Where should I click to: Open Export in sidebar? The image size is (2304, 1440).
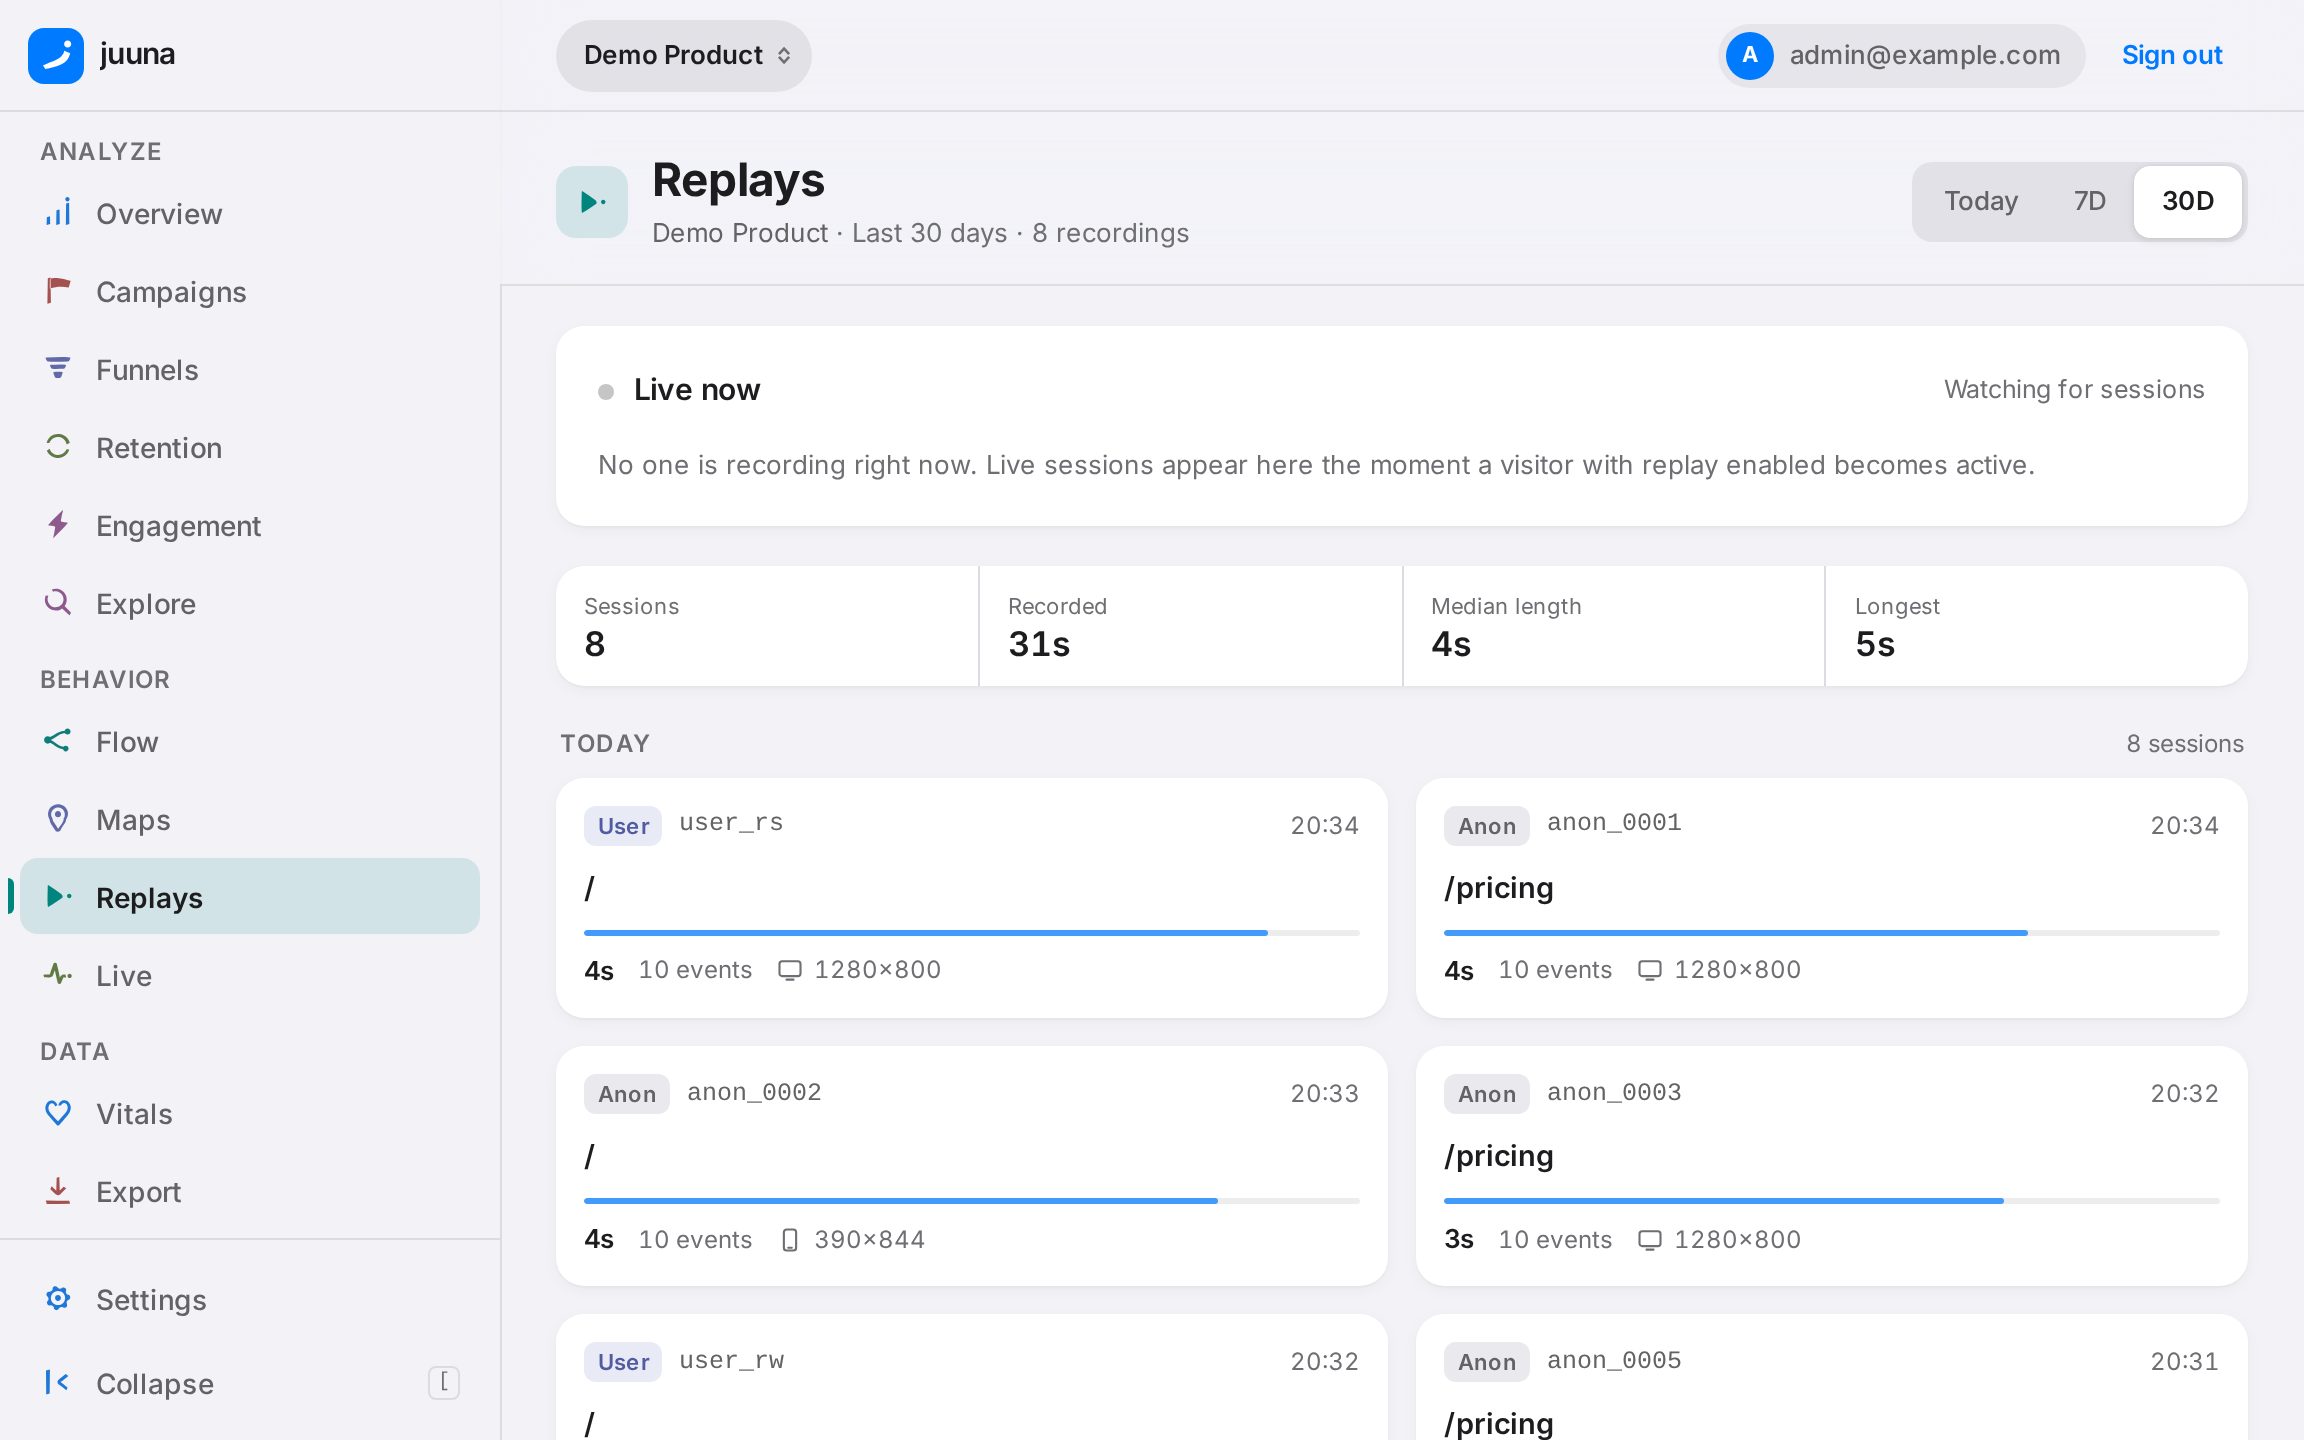pos(250,1191)
